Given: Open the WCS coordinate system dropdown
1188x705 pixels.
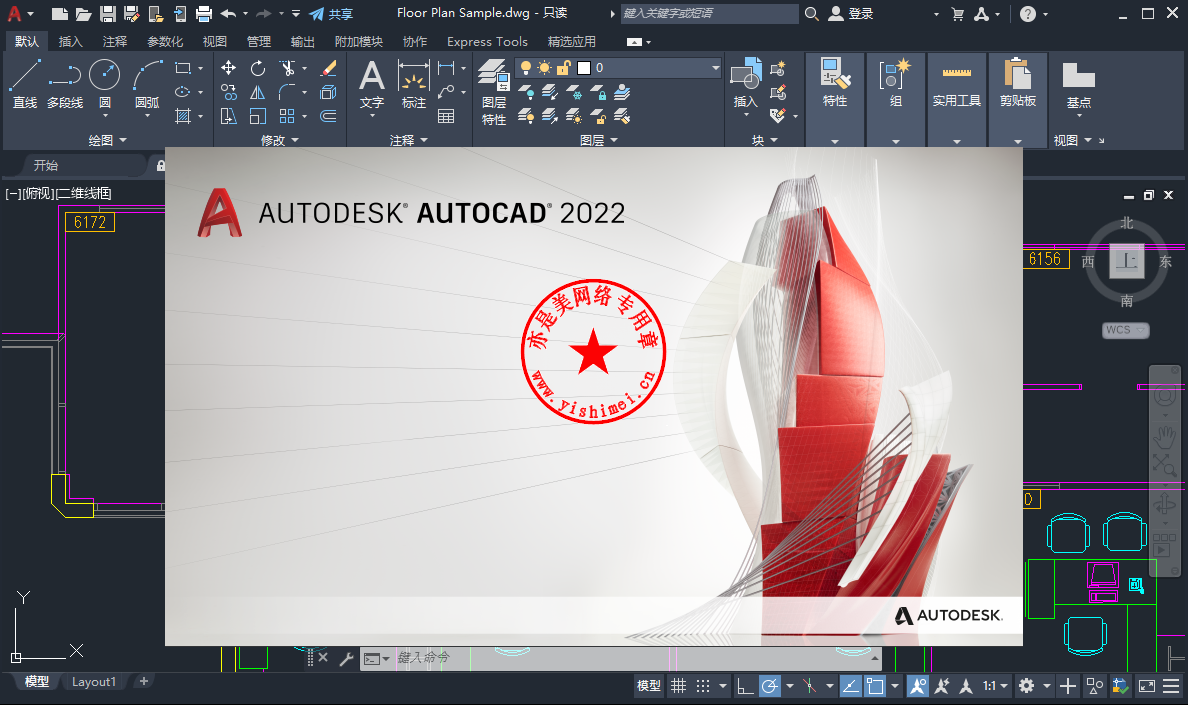Looking at the screenshot, I should [1125, 330].
